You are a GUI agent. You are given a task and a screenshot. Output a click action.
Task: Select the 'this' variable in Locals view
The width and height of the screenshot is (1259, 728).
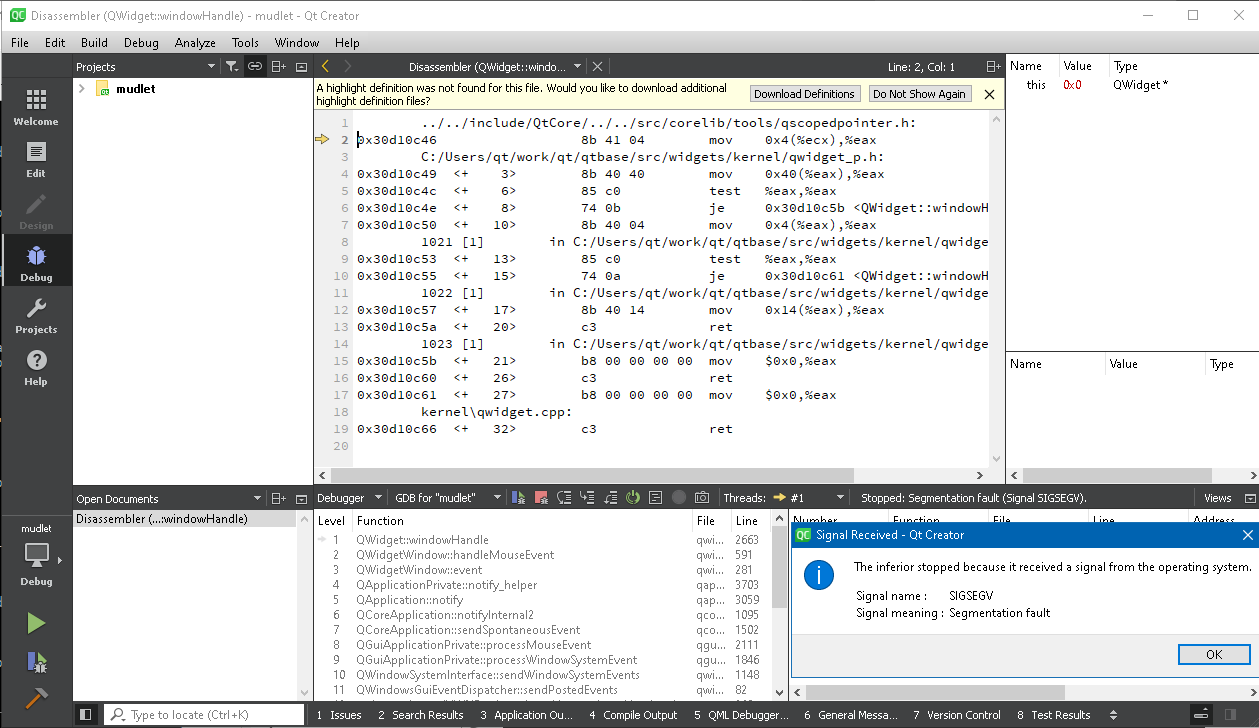pyautogui.click(x=1036, y=85)
